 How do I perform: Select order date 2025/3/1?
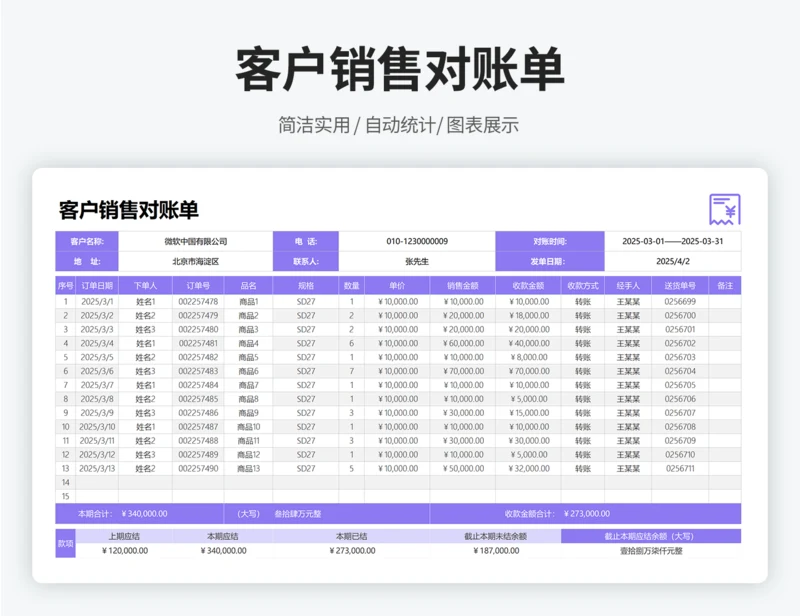pos(97,302)
